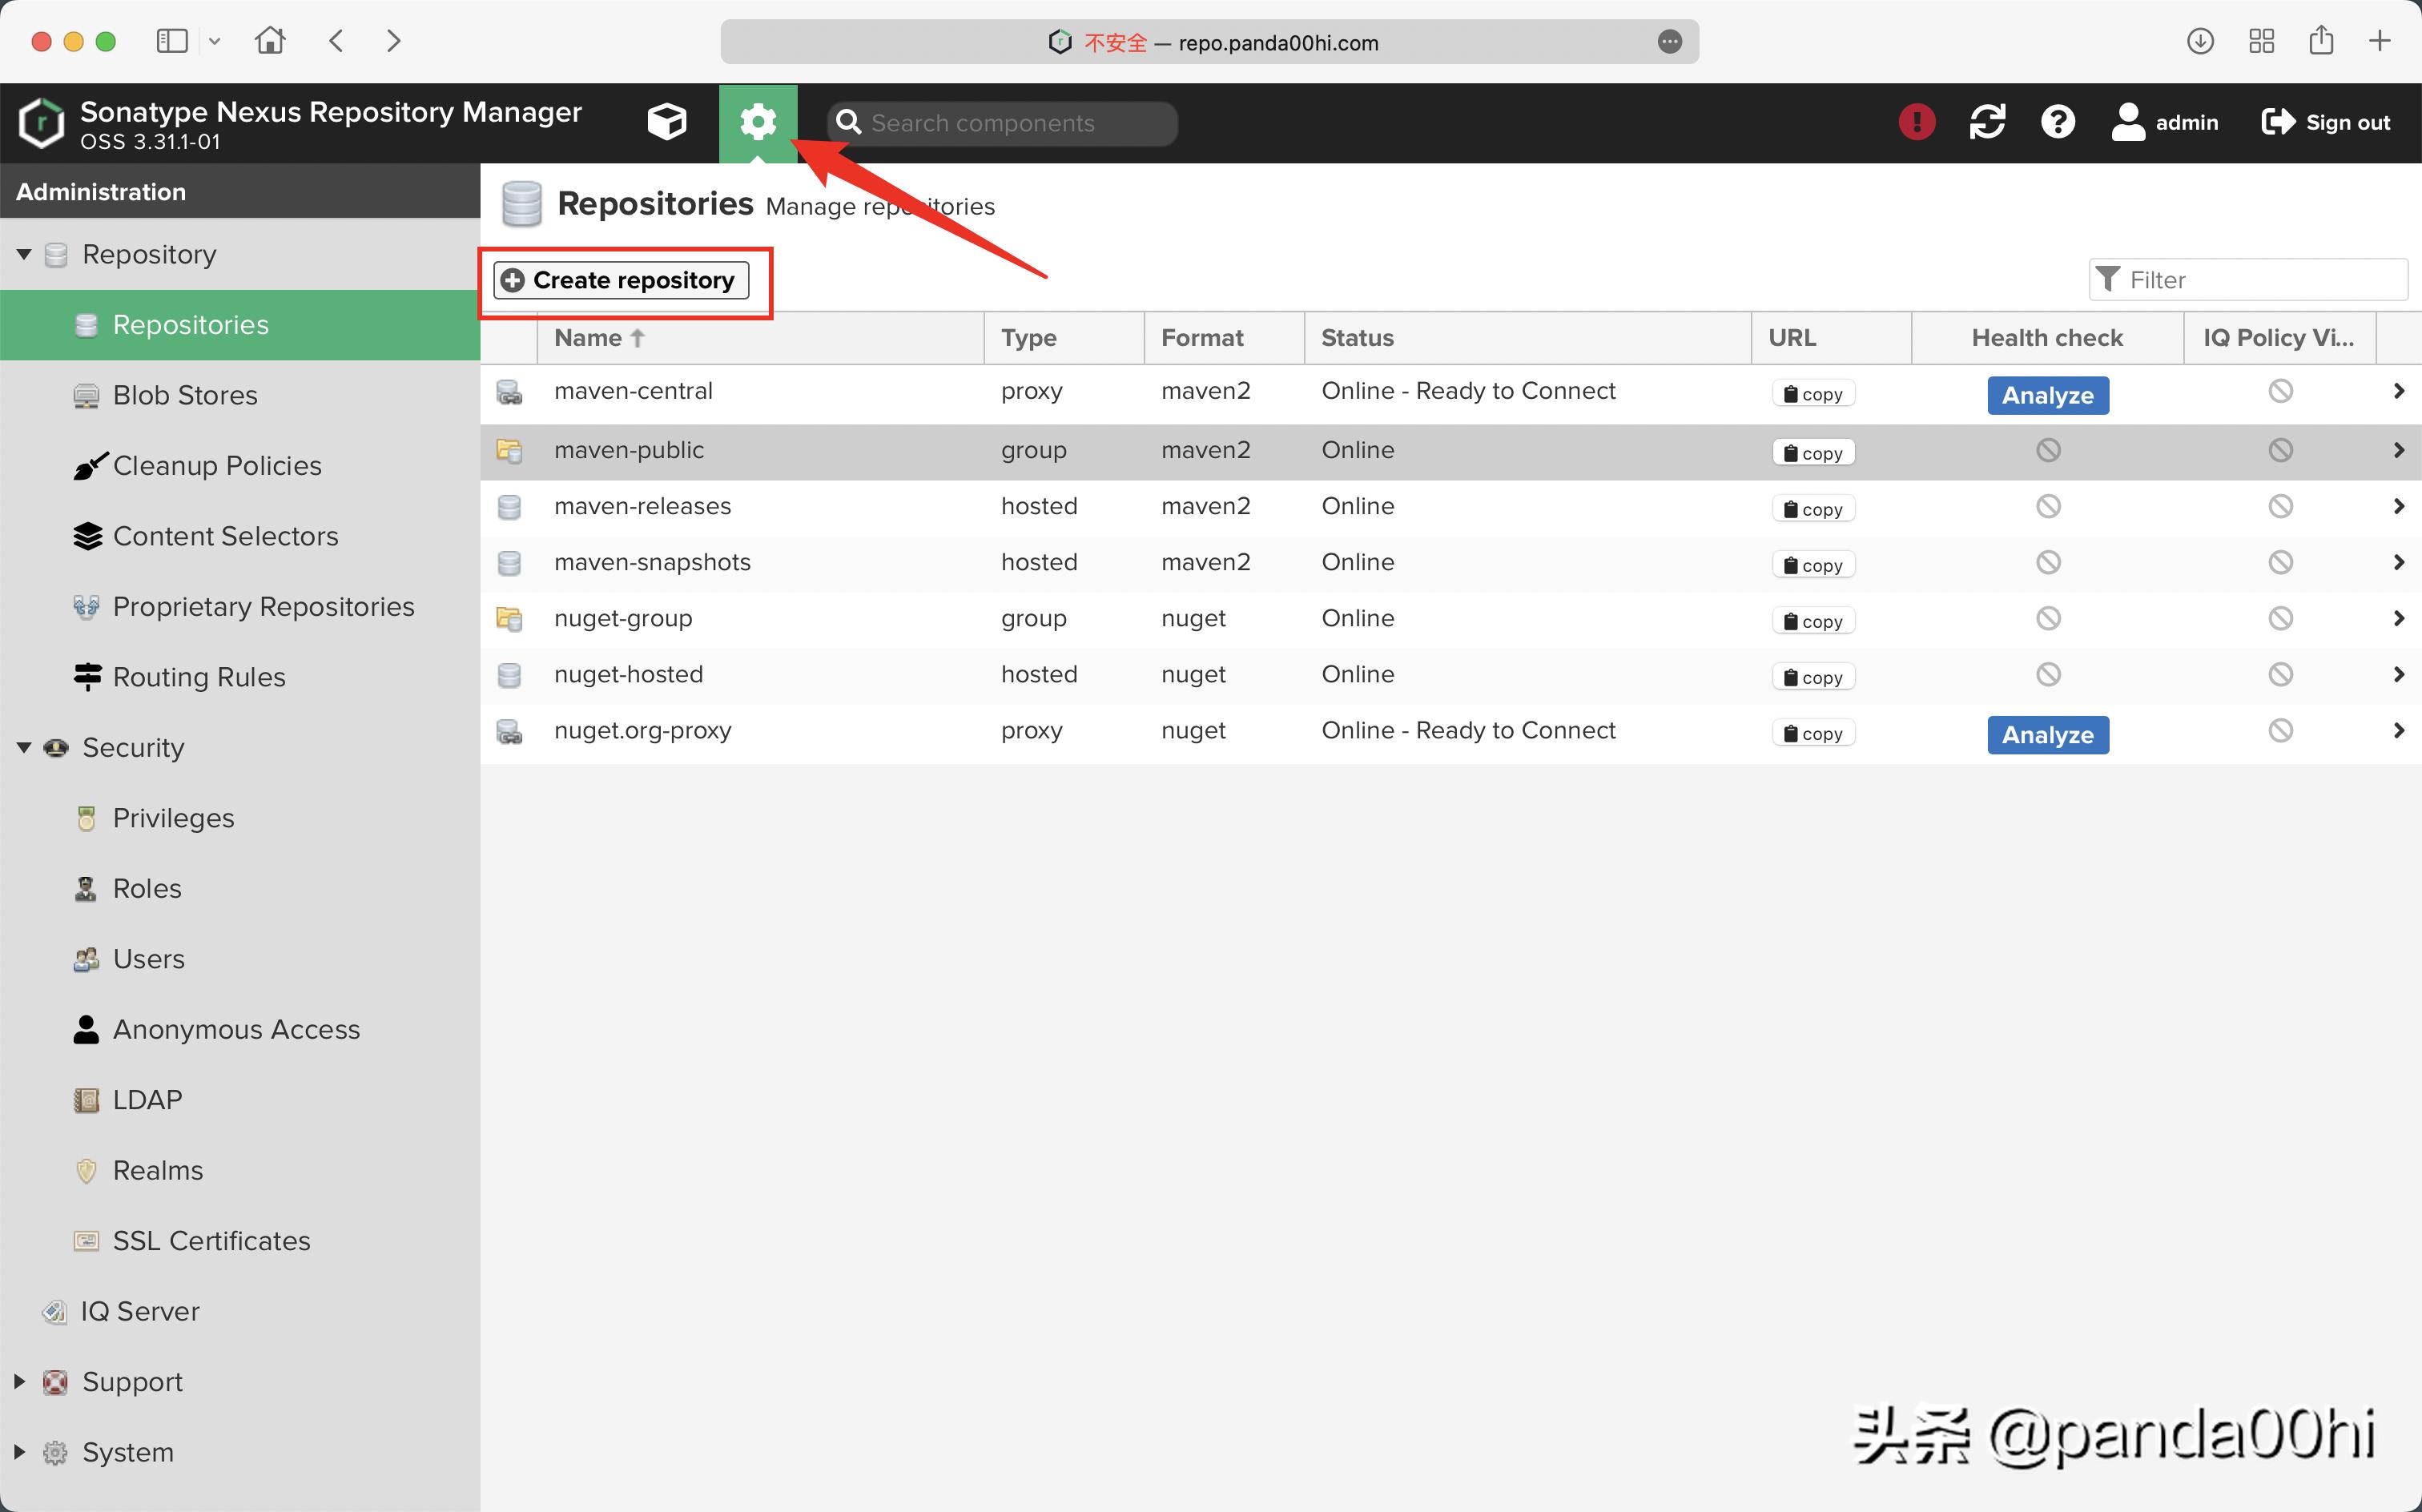Select Cleanup Policies menu item

coord(217,465)
